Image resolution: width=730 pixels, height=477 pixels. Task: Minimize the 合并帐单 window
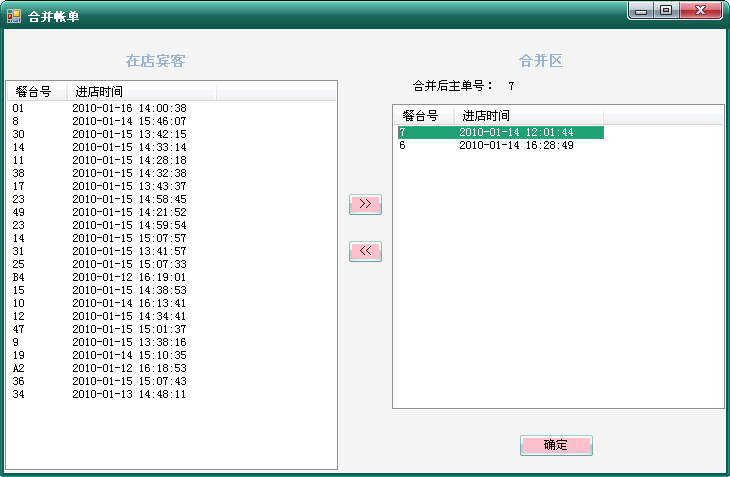642,10
